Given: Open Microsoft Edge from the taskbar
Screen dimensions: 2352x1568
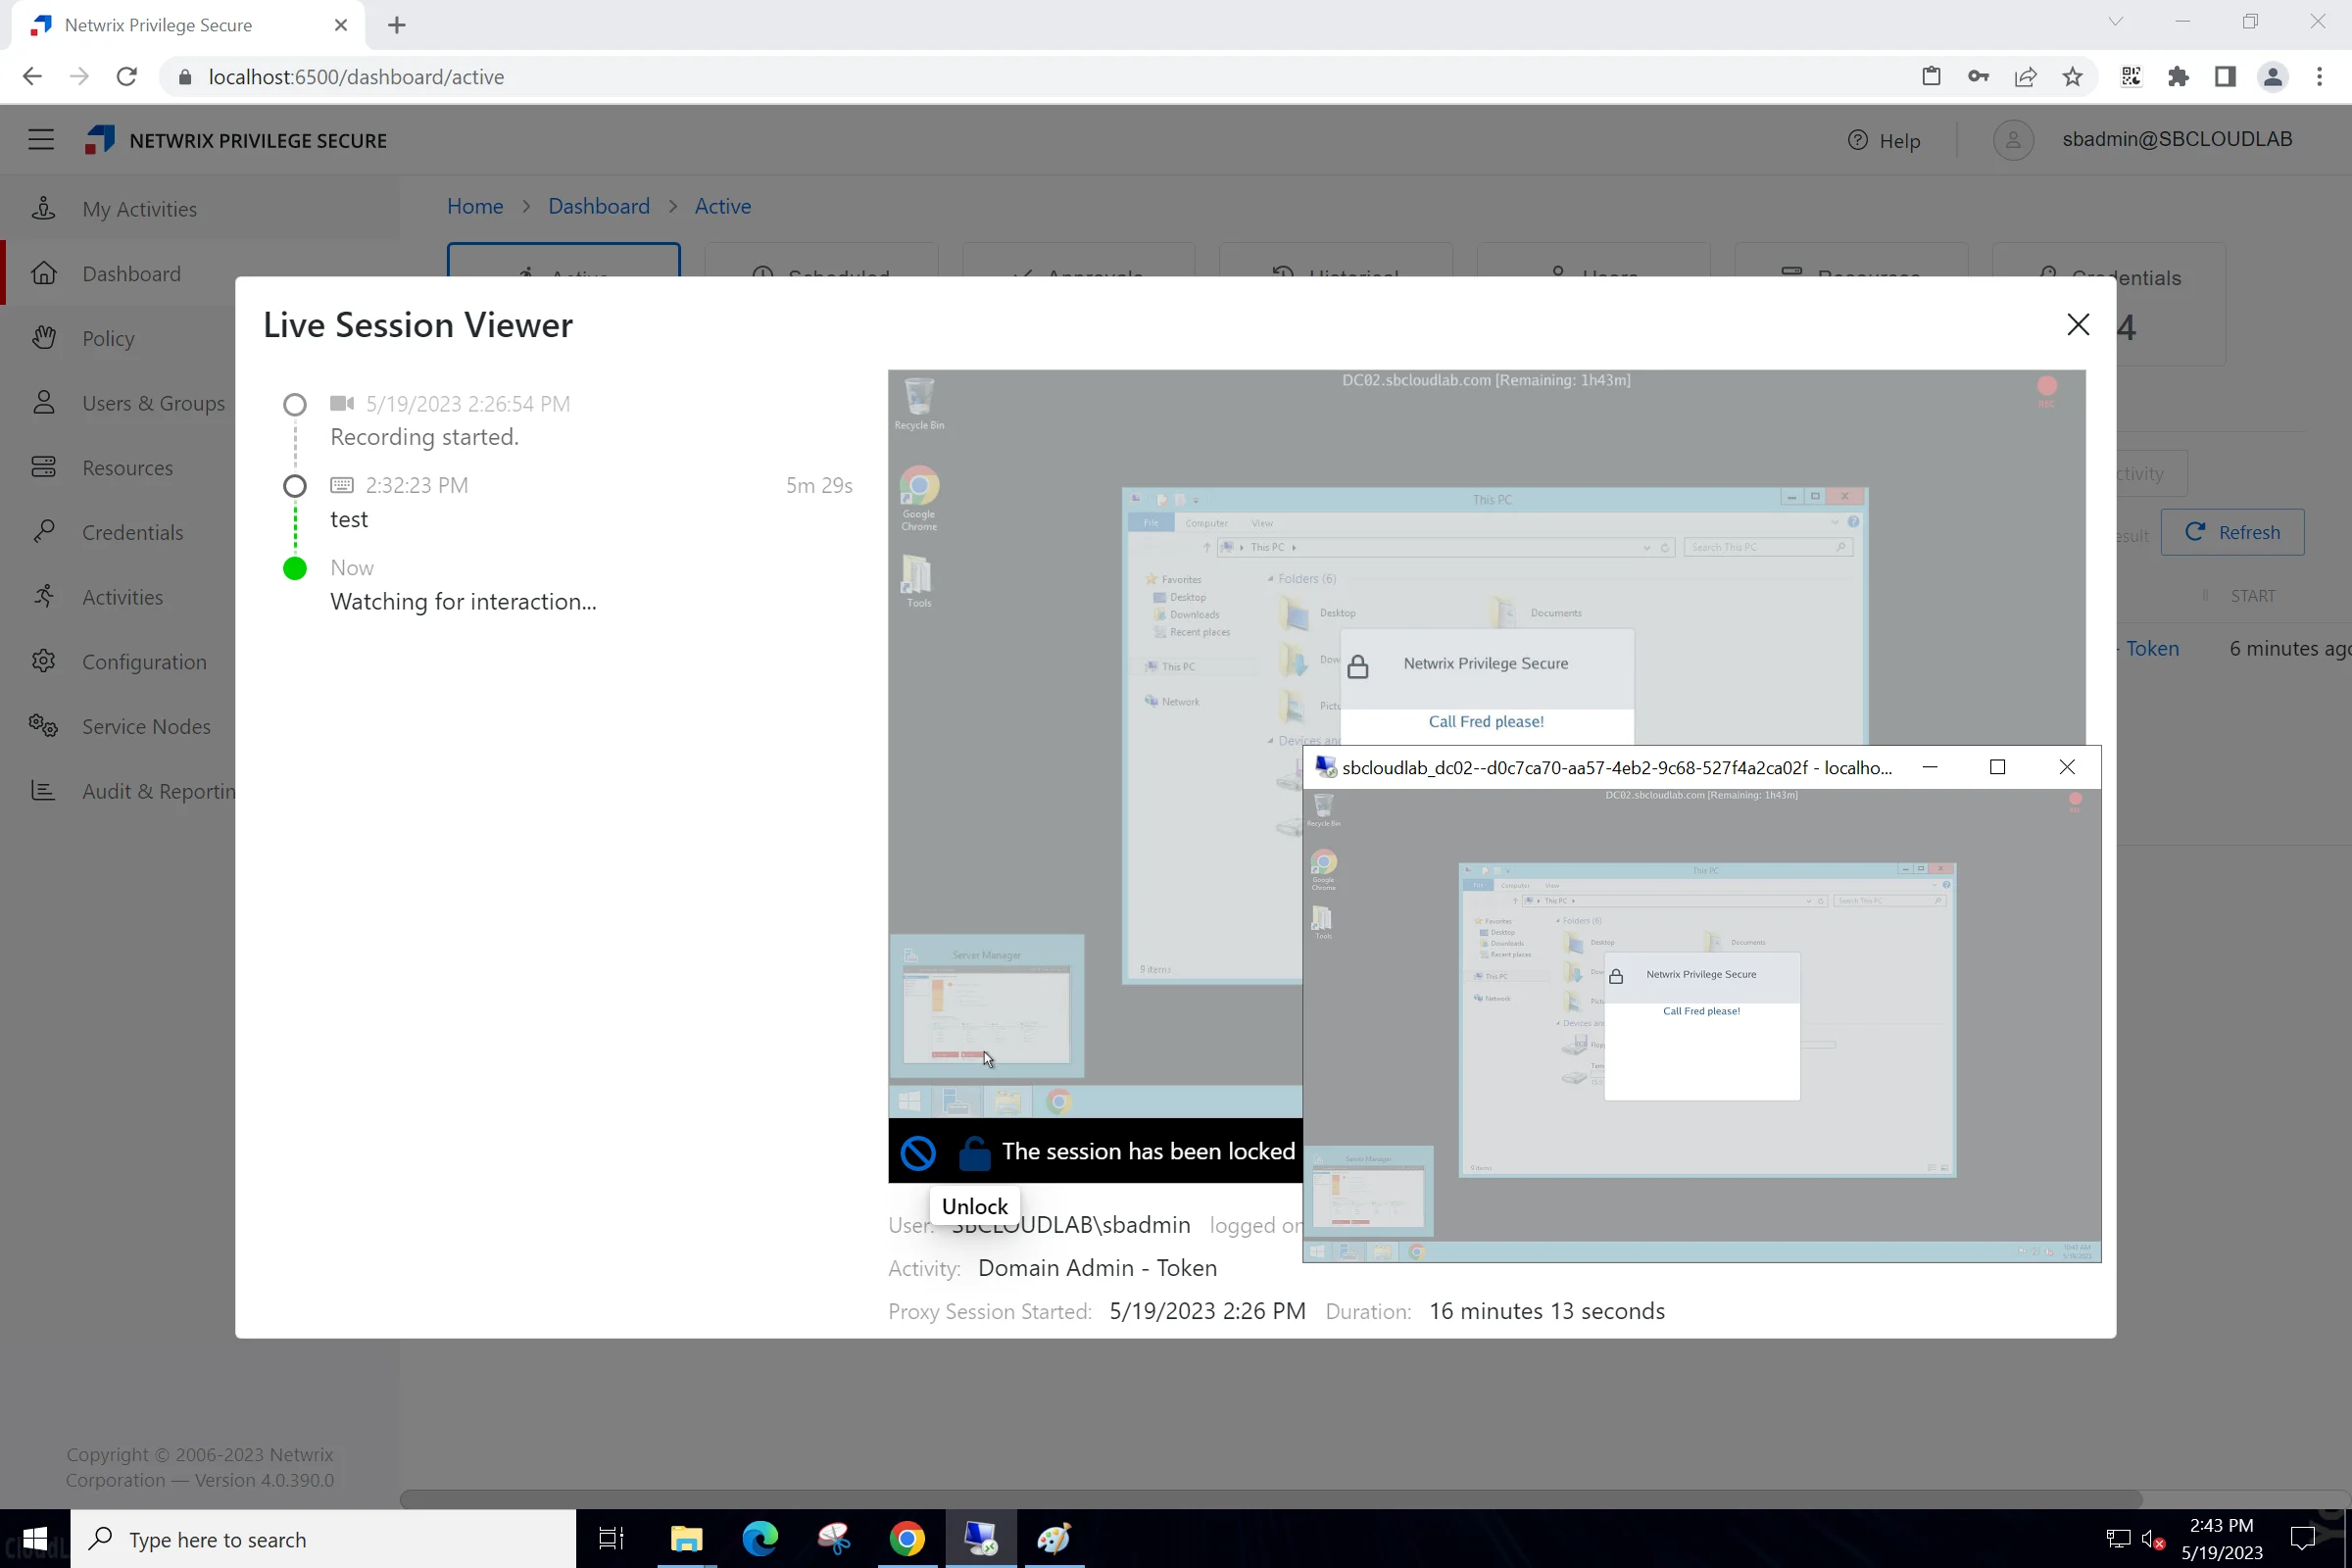Looking at the screenshot, I should pos(760,1539).
